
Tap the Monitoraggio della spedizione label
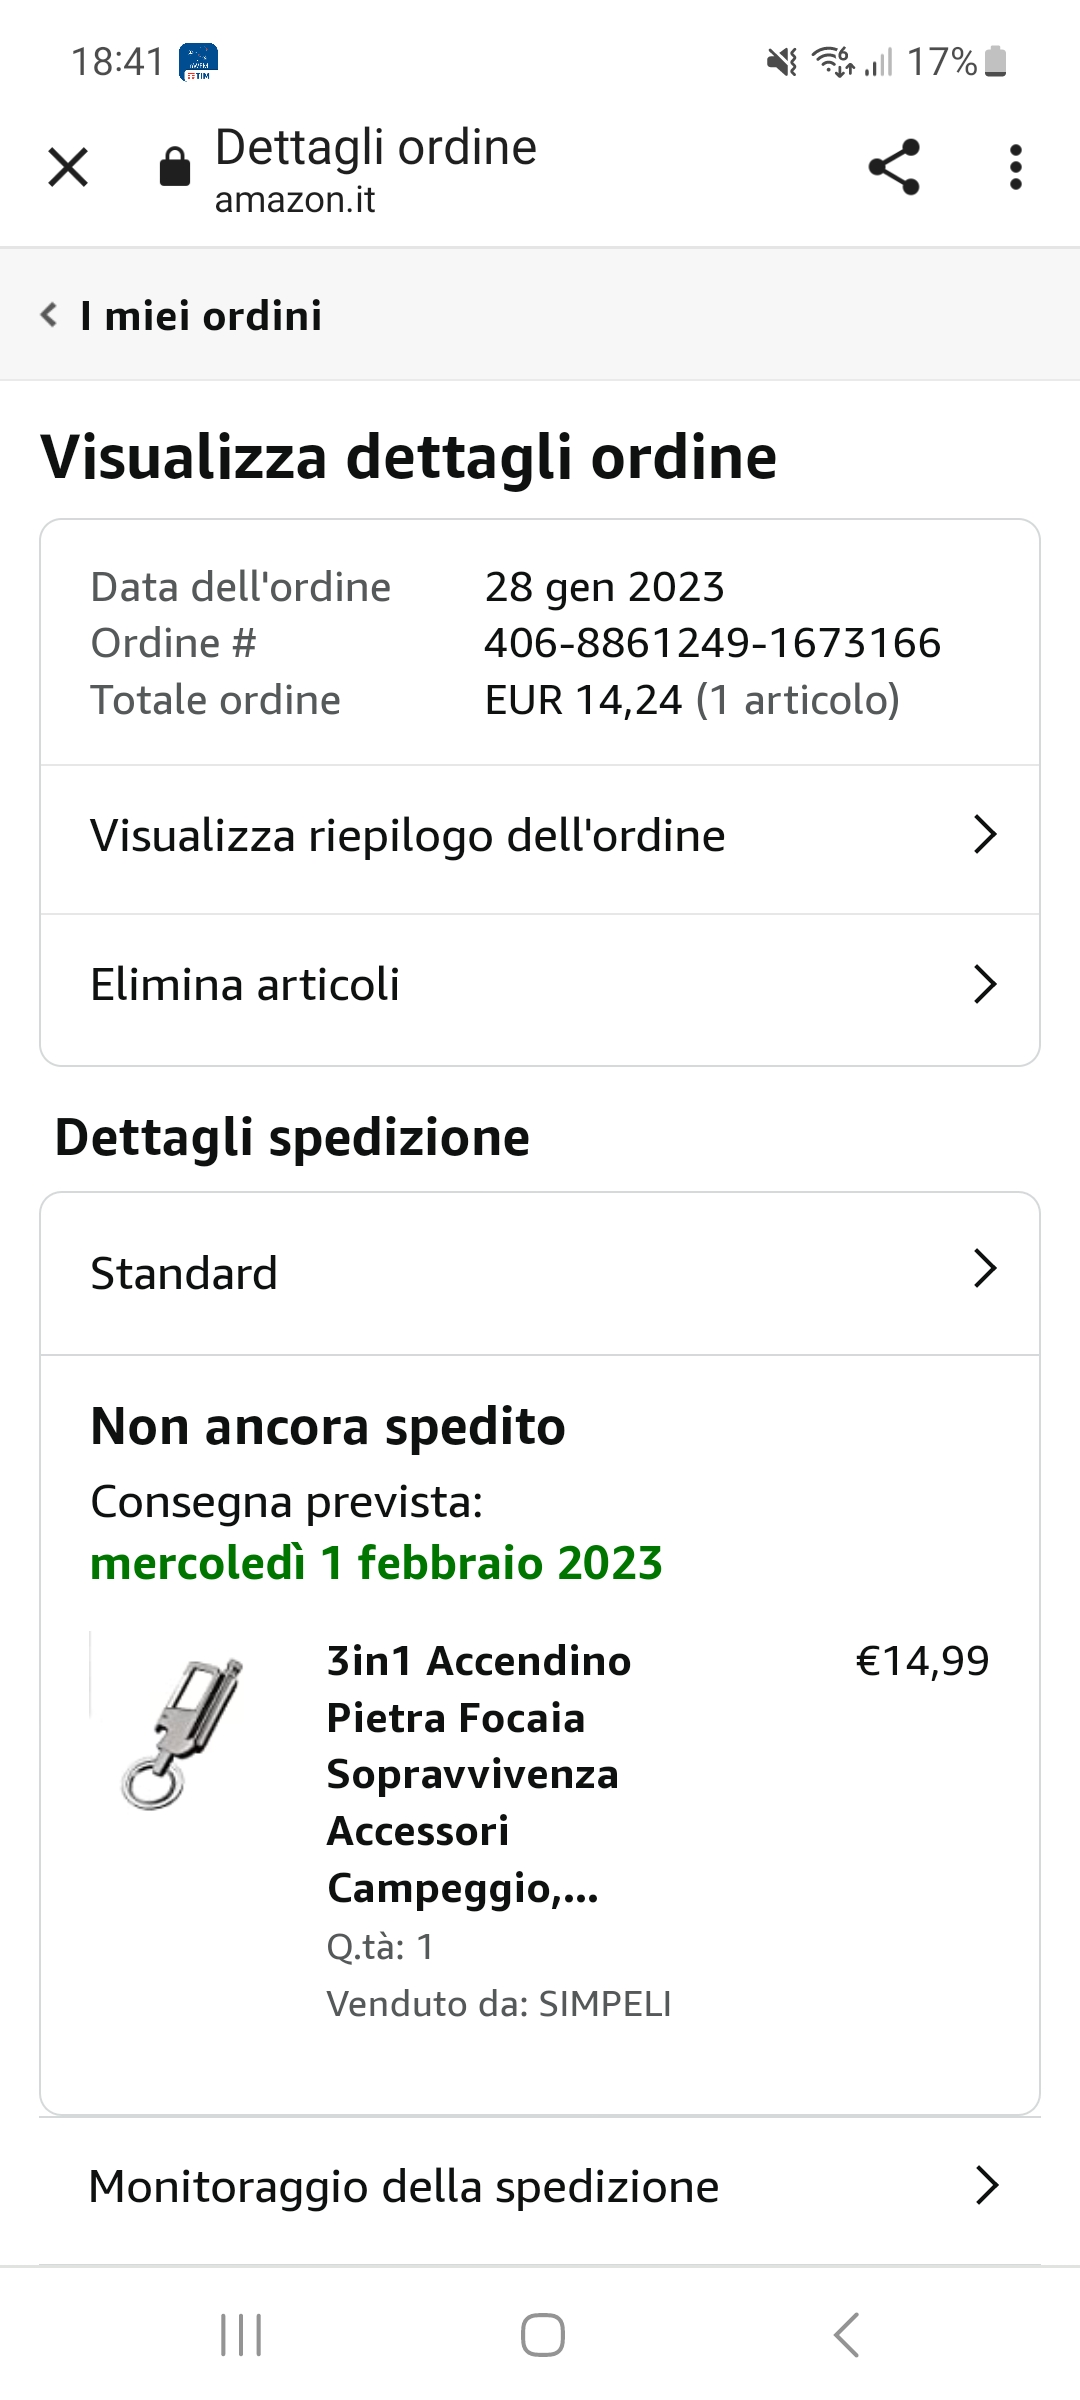(404, 2187)
